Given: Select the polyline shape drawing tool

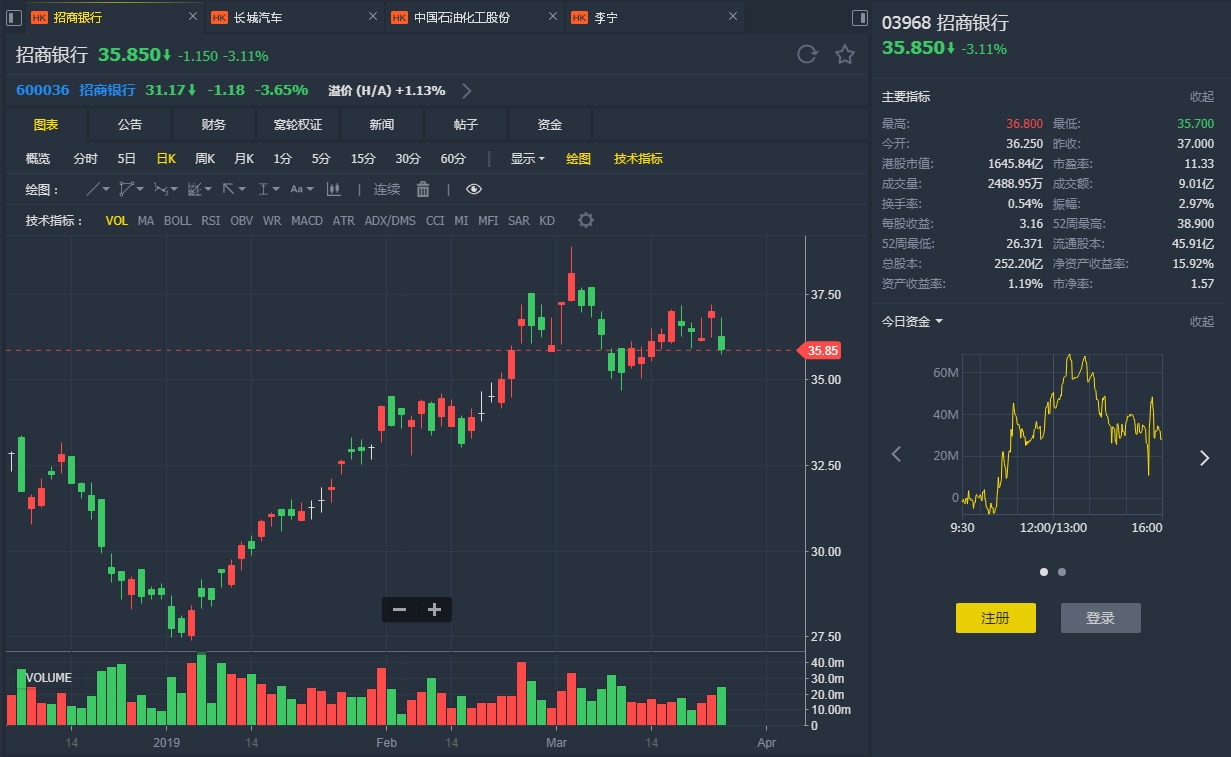Looking at the screenshot, I should (126, 189).
